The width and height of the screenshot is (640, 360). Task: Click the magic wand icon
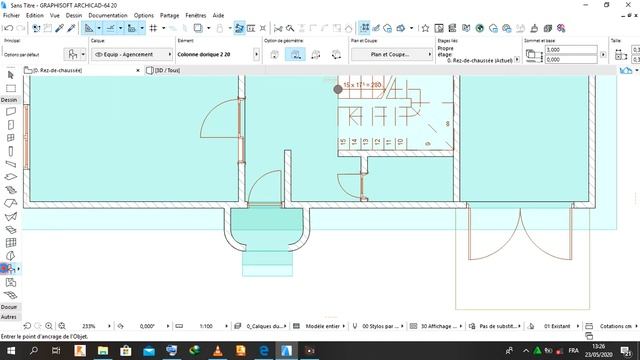290,28
